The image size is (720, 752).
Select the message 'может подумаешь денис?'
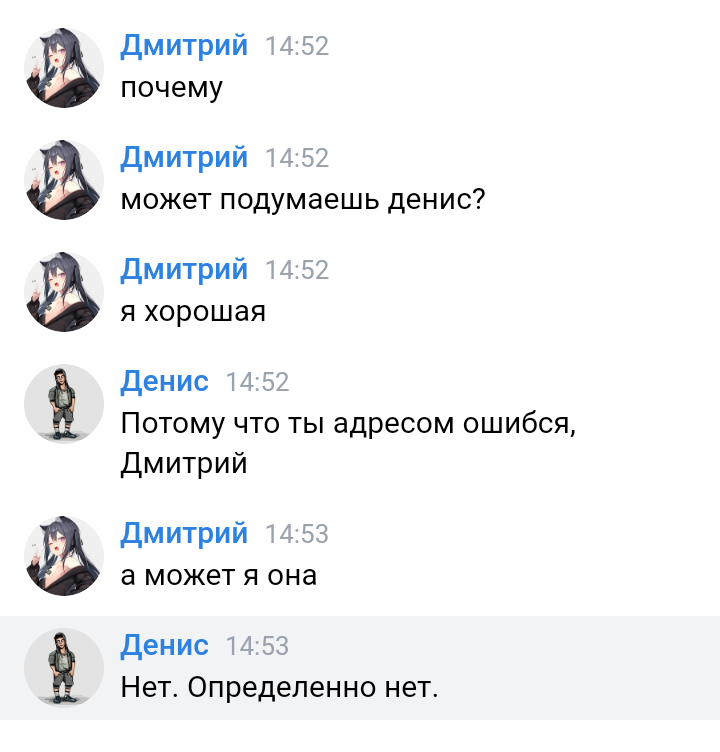point(302,200)
